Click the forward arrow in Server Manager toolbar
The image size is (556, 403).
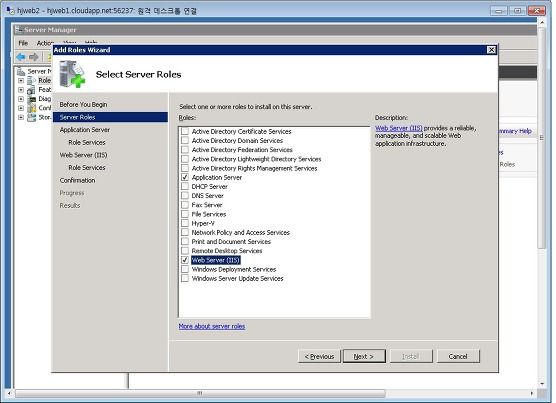pyautogui.click(x=34, y=57)
